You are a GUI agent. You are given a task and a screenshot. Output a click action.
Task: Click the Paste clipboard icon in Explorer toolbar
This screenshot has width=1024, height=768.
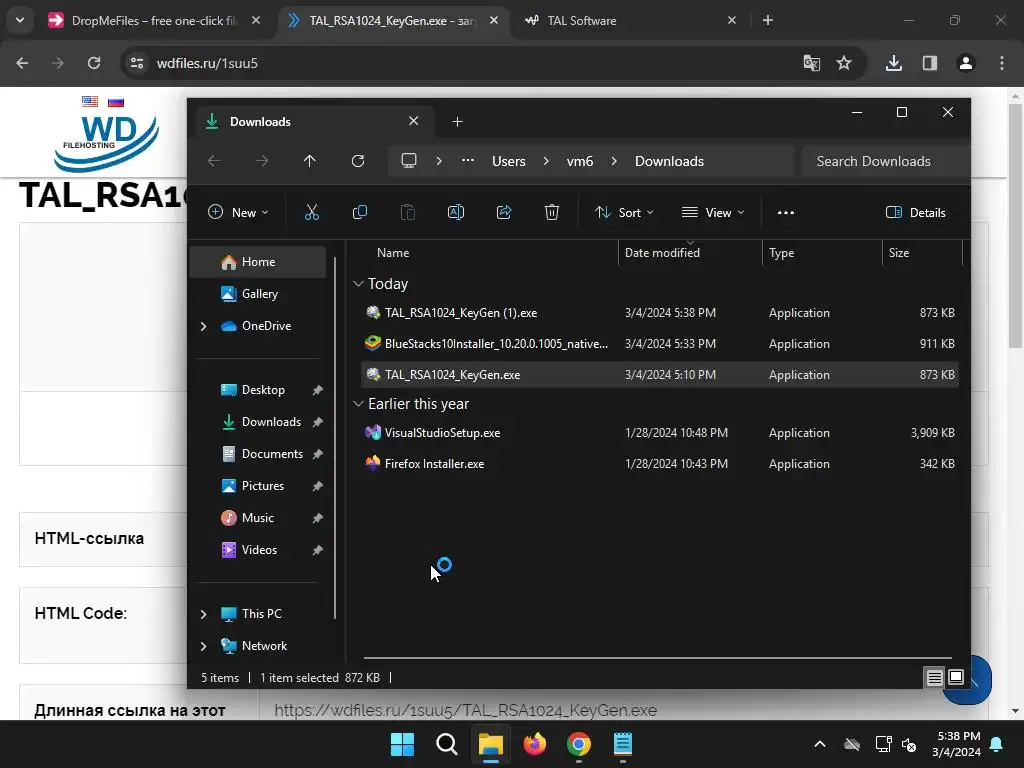408,212
